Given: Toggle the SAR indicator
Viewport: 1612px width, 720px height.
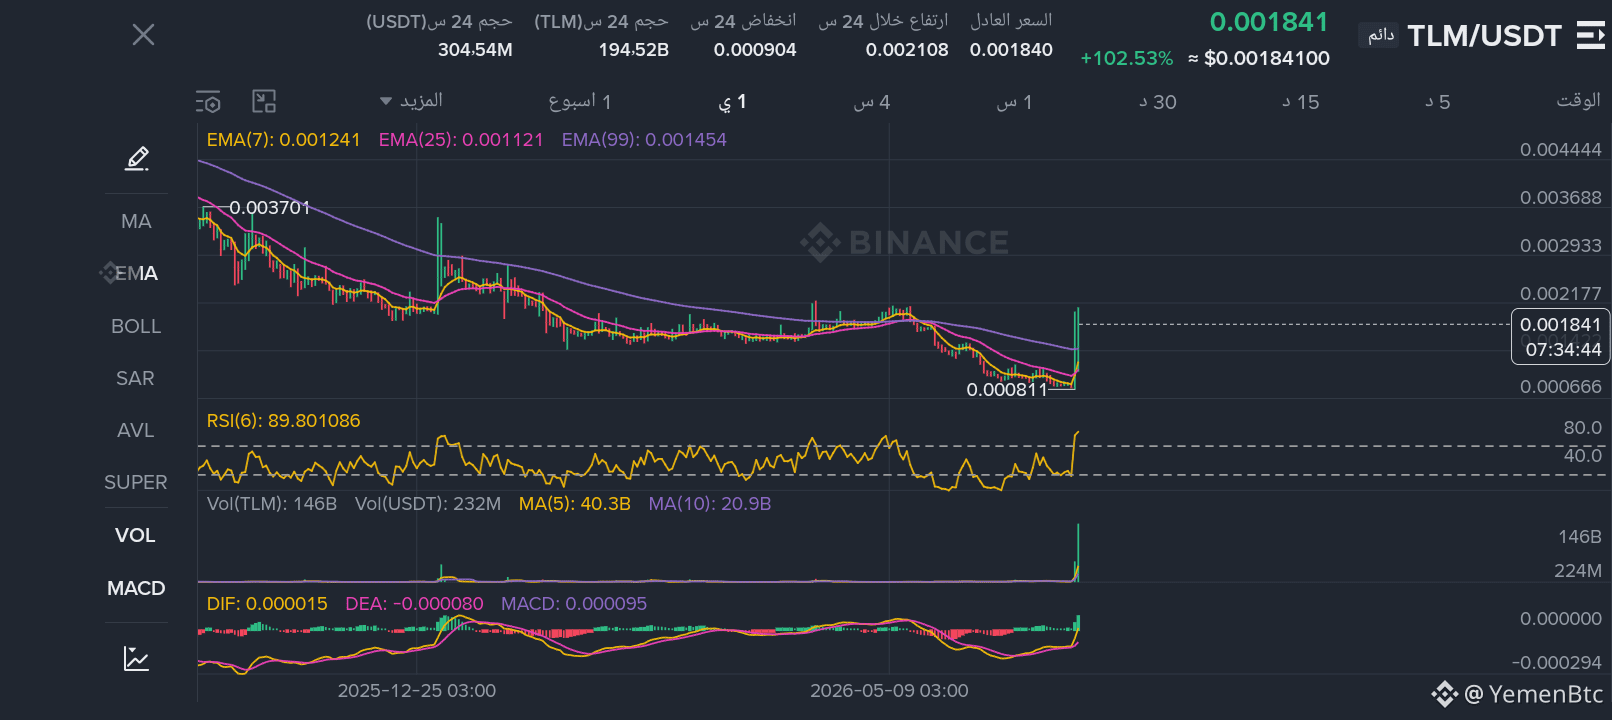Looking at the screenshot, I should (x=136, y=378).
